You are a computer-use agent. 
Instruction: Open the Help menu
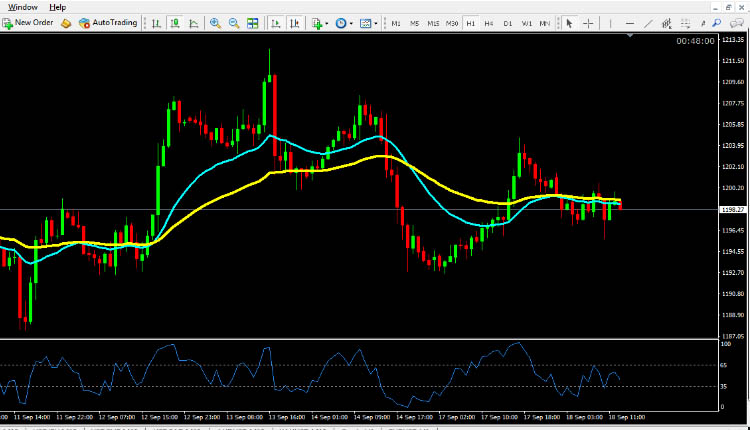point(57,7)
